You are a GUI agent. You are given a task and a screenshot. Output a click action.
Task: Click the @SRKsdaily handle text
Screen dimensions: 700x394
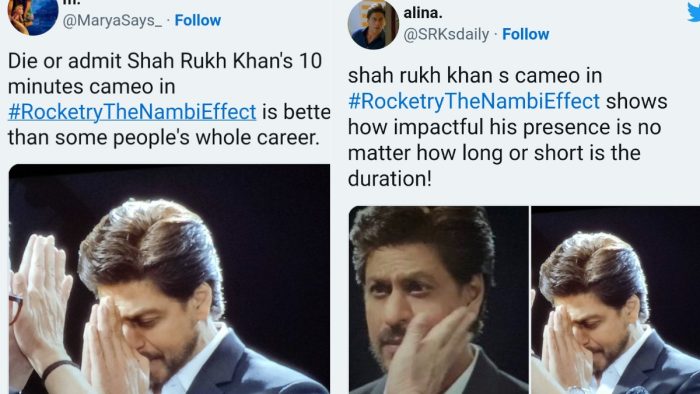pyautogui.click(x=446, y=34)
